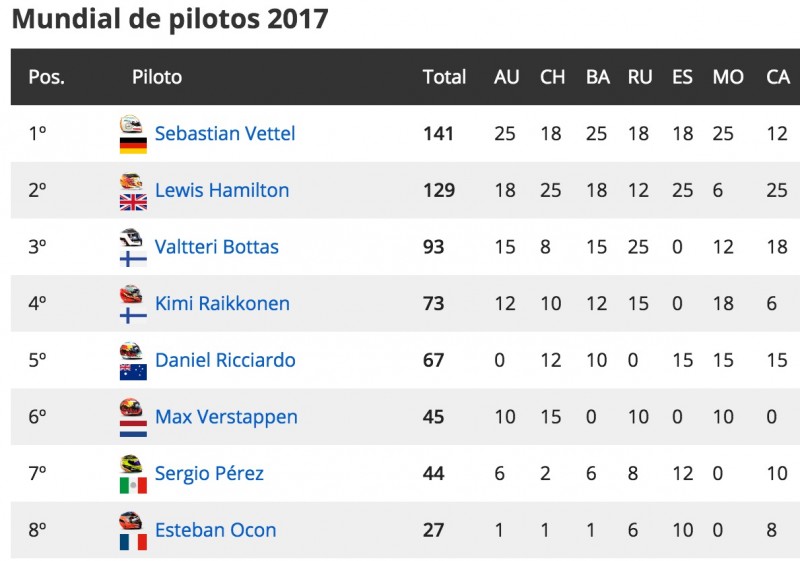Open the Esteban Ocon link
Screen dimensions: 800x561
(215, 530)
